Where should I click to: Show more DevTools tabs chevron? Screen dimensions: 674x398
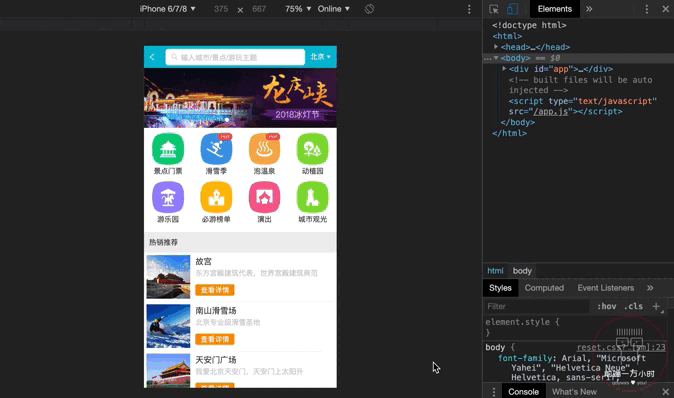(x=589, y=9)
